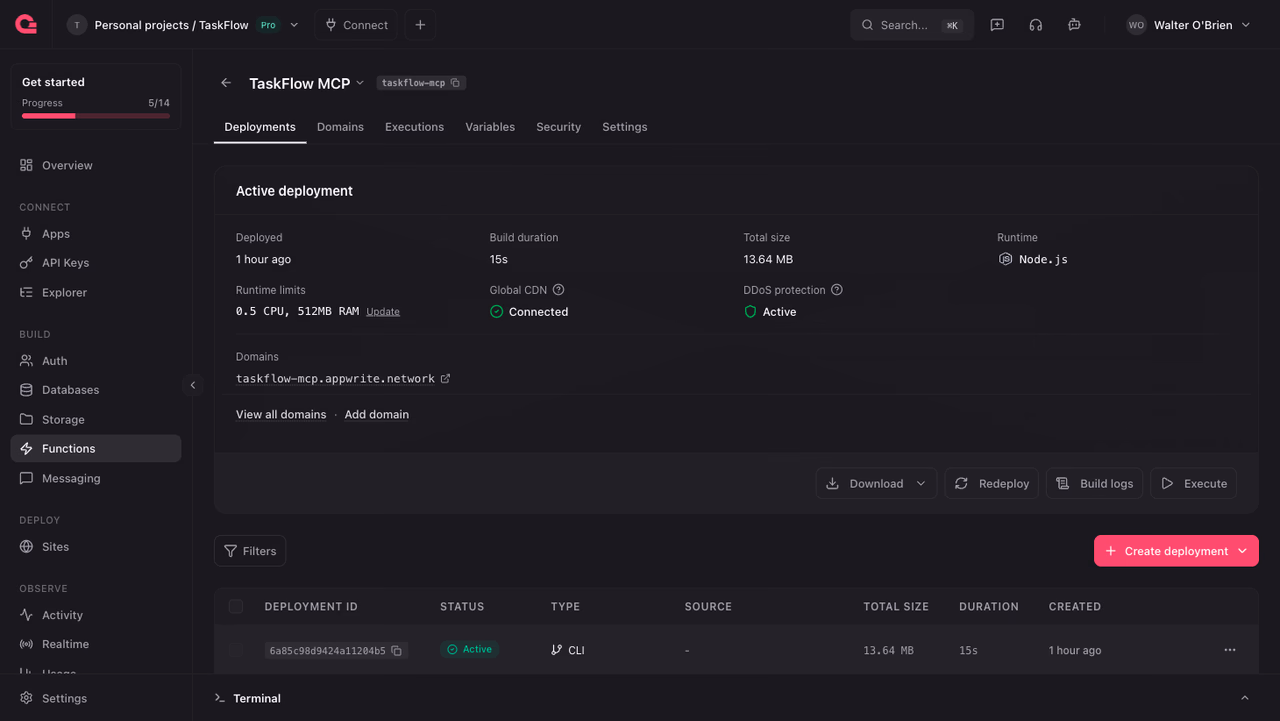Switch to the Deployments tab
The height and width of the screenshot is (721, 1280).
[260, 127]
